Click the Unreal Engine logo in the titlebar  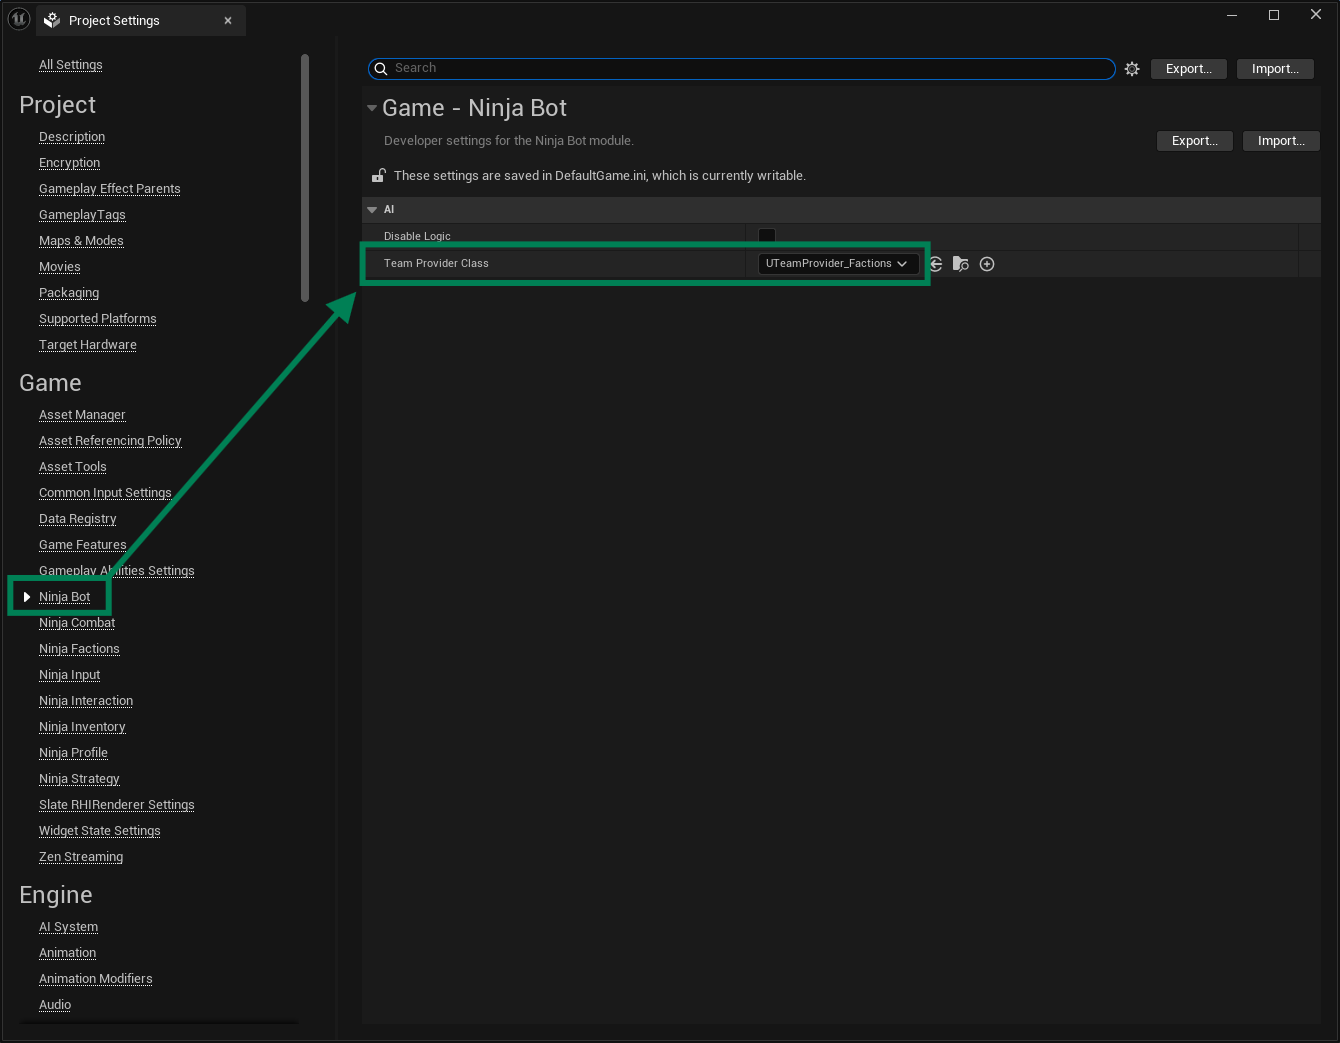click(18, 19)
